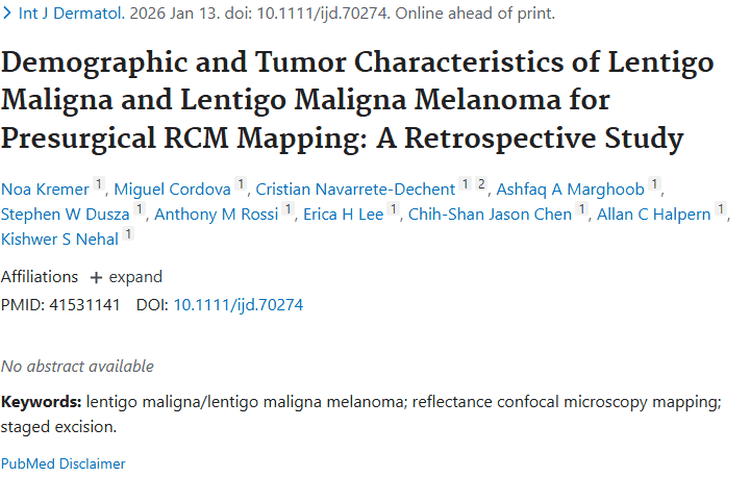Open author Ashfaq A Marghoob's link
Viewport: 750px width, 500px height.
tap(567, 188)
